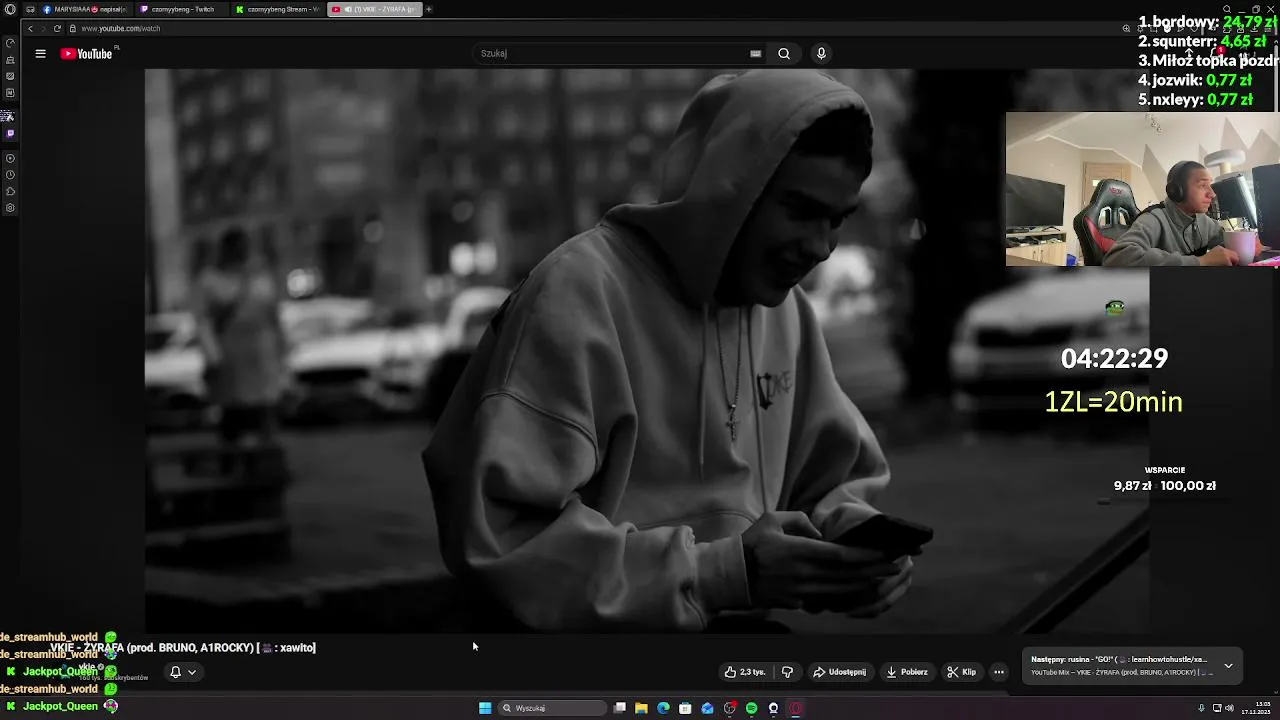Open system tray volume control
Image resolution: width=1280 pixels, height=720 pixels.
(x=1229, y=708)
